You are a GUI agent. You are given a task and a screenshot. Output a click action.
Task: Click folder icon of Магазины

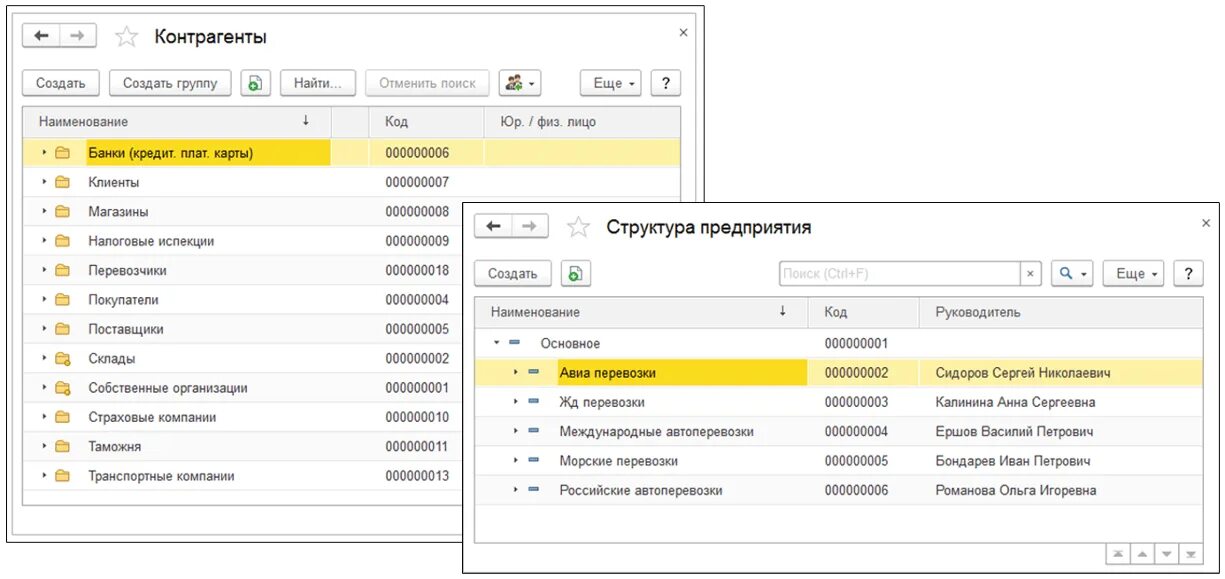coord(63,212)
